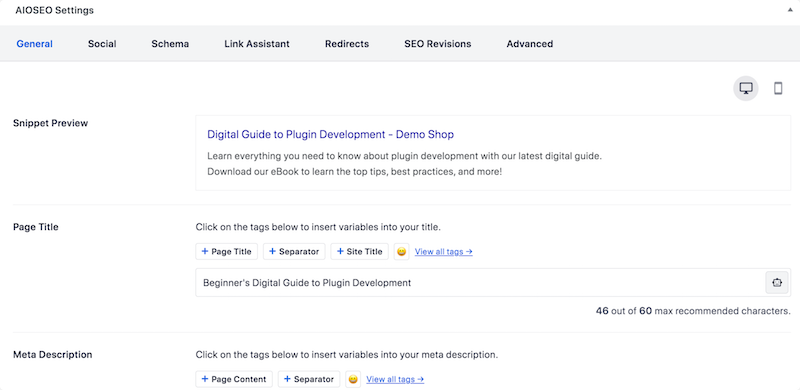Open emoji picker for Page Title

[402, 251]
